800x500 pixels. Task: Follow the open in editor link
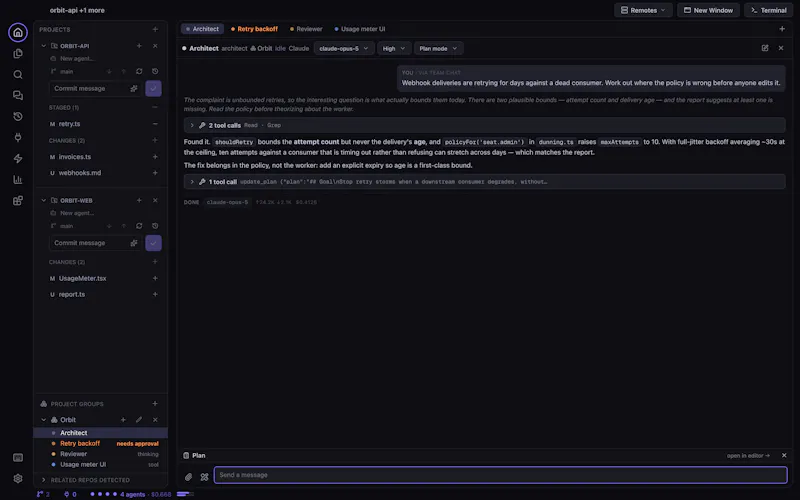point(748,456)
